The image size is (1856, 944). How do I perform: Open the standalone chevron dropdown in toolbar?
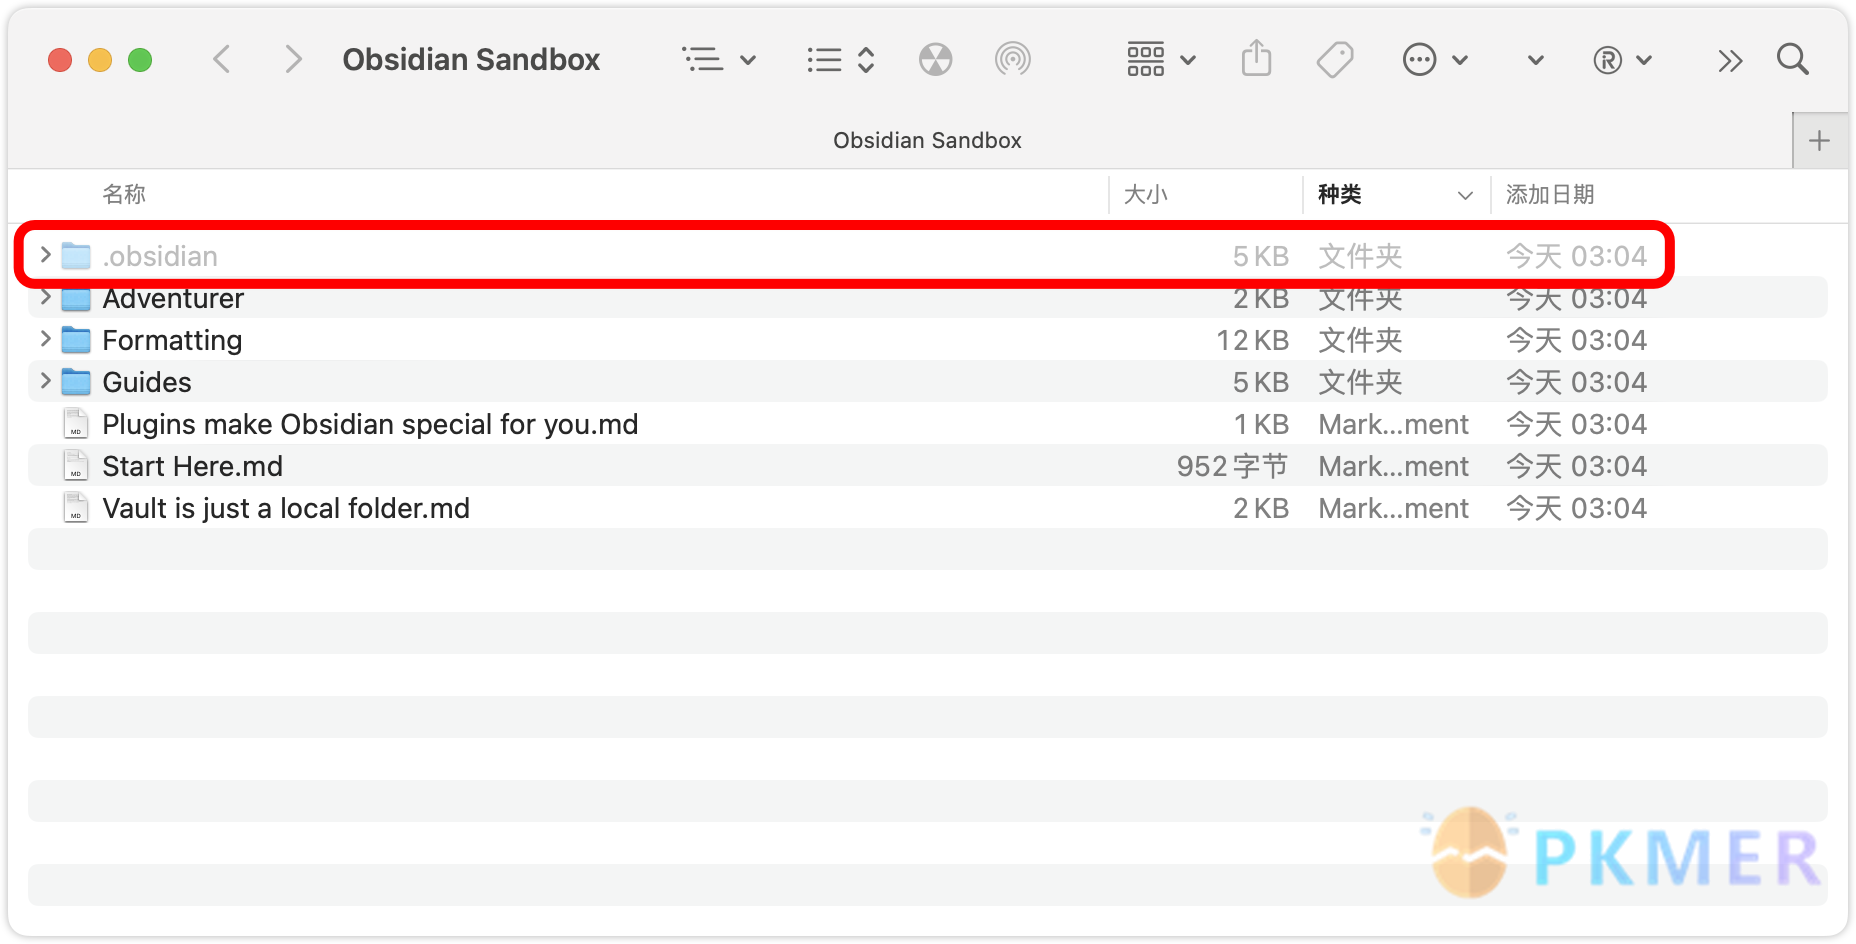(1536, 60)
